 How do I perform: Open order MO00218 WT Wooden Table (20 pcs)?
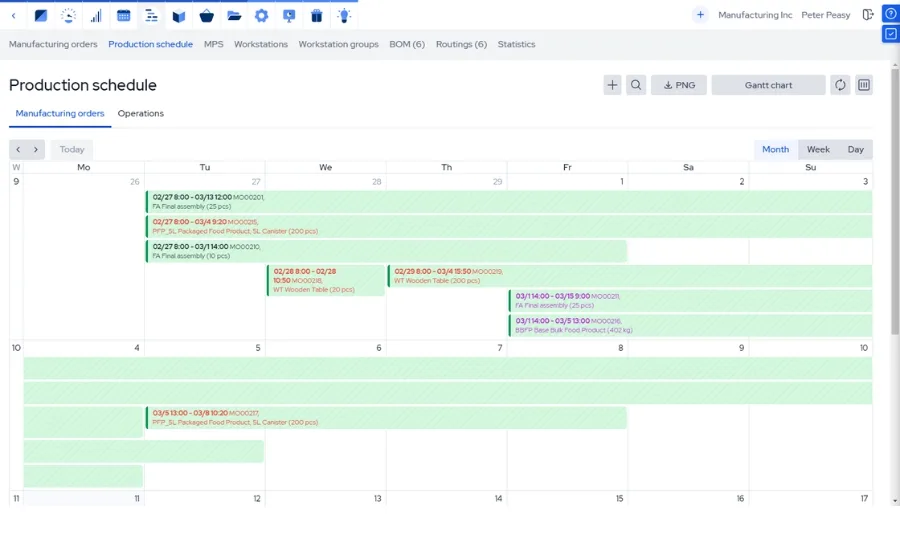point(325,280)
